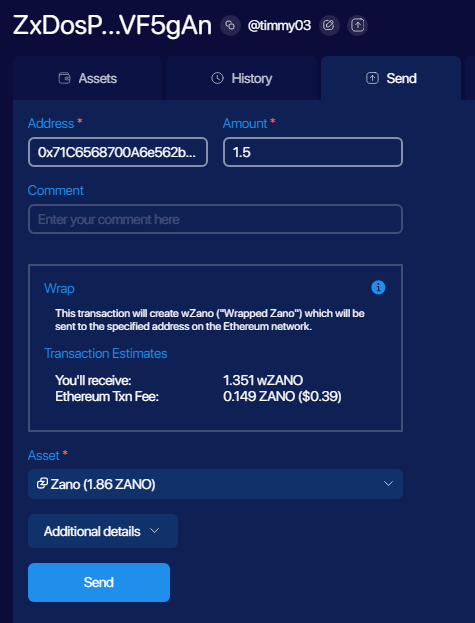Select the Send tab
The image size is (475, 623).
point(391,78)
